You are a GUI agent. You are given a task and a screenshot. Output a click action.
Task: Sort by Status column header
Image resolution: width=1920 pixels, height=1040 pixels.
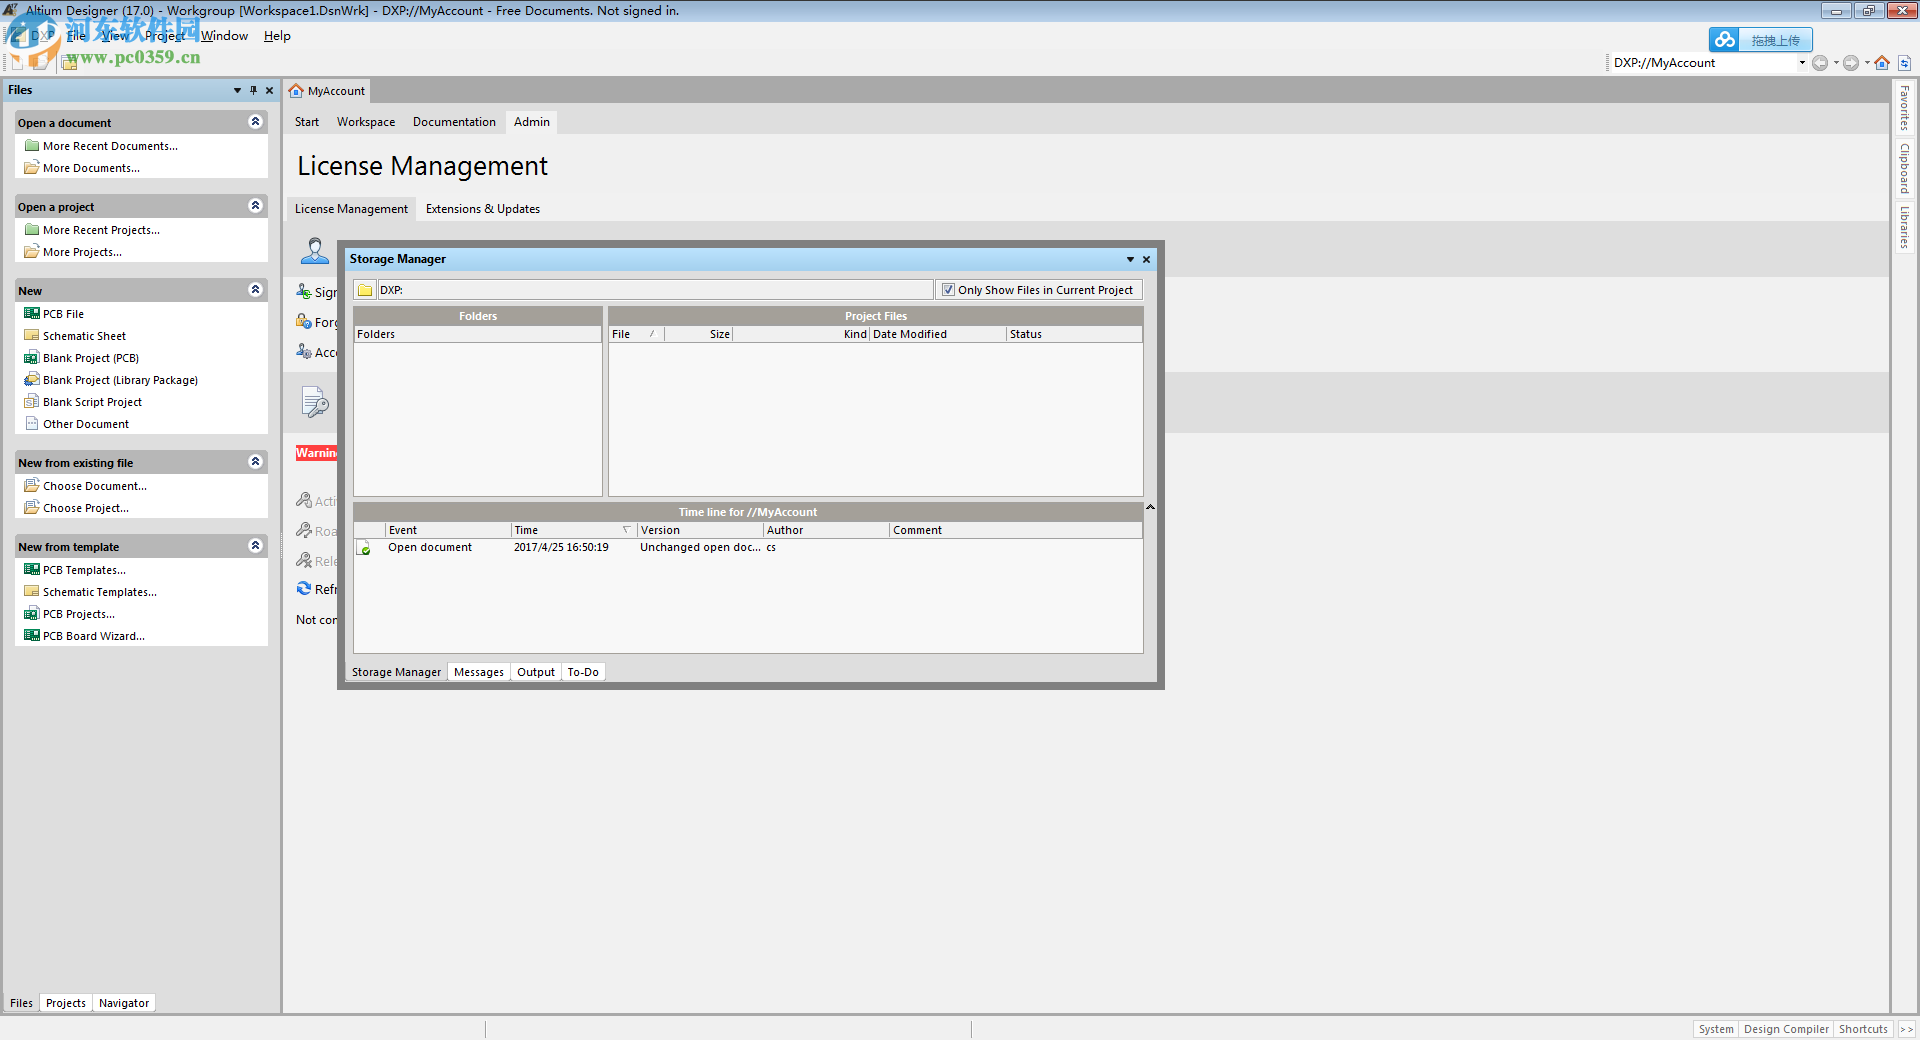pos(1074,334)
